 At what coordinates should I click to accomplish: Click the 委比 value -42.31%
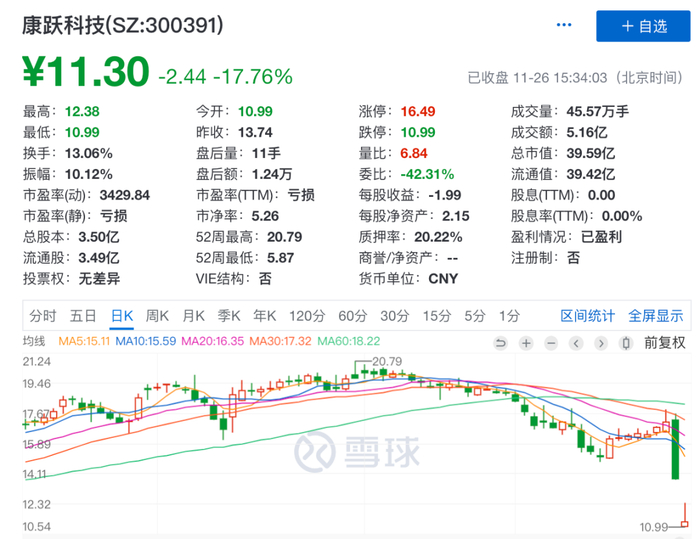[427, 175]
